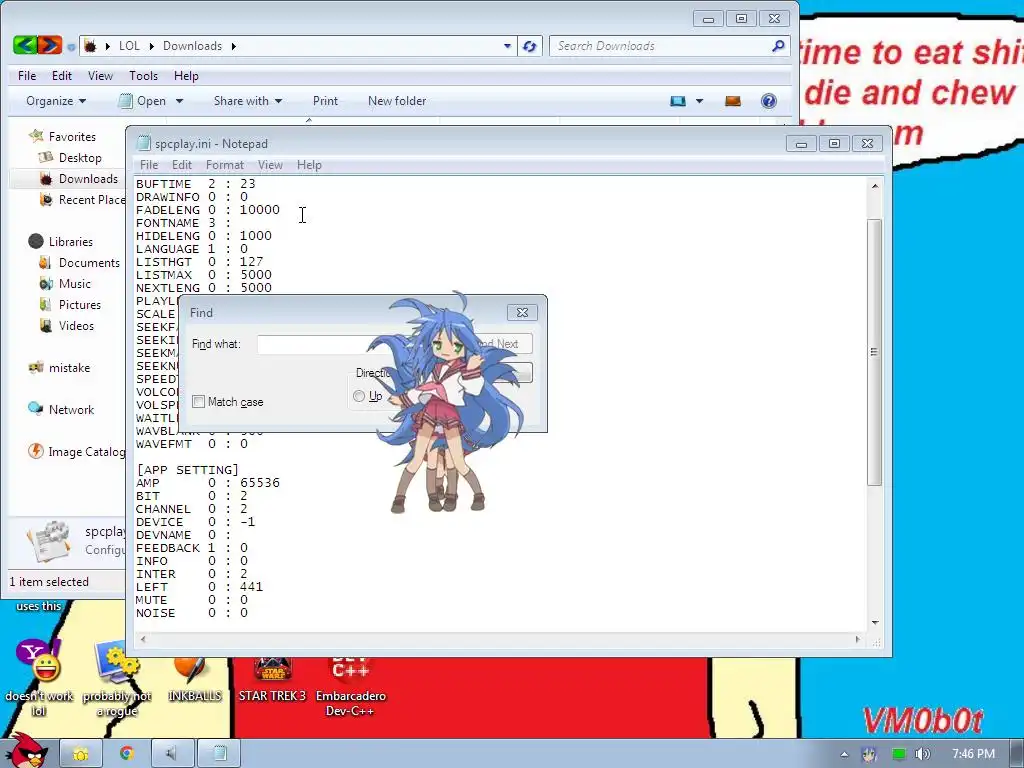Open the Open button's dropdown arrow
Viewport: 1024px width, 768px height.
point(179,101)
